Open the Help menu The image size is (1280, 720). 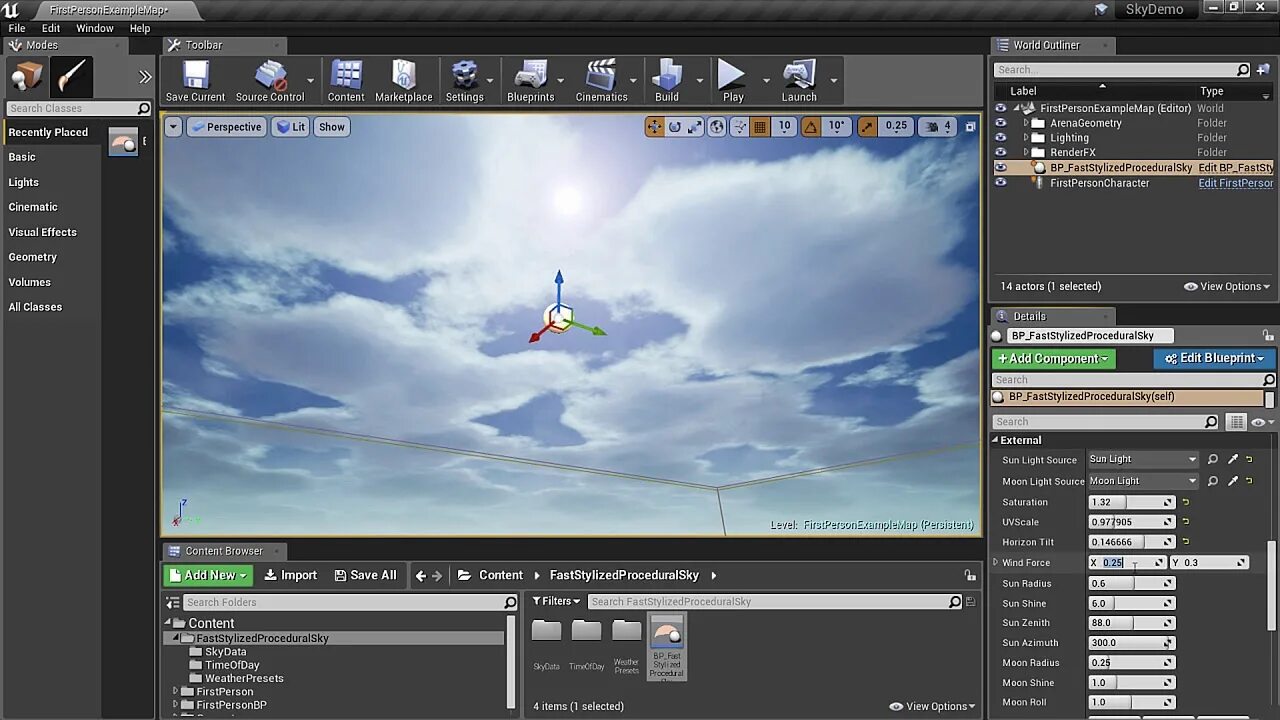click(140, 28)
